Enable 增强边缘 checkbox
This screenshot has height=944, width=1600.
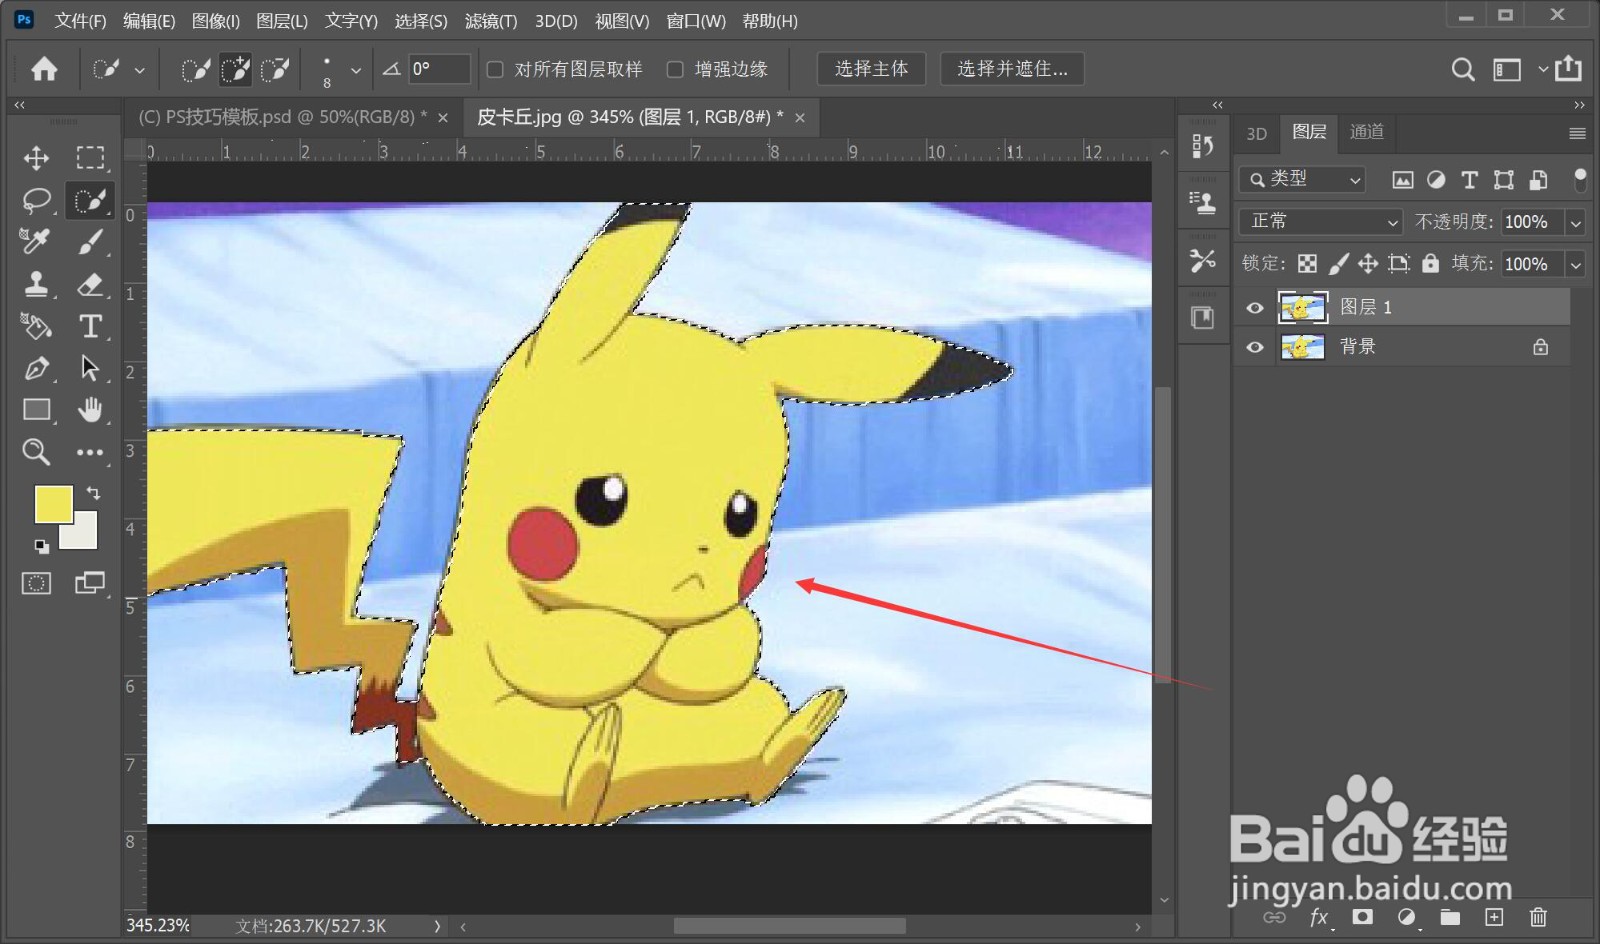(x=675, y=69)
